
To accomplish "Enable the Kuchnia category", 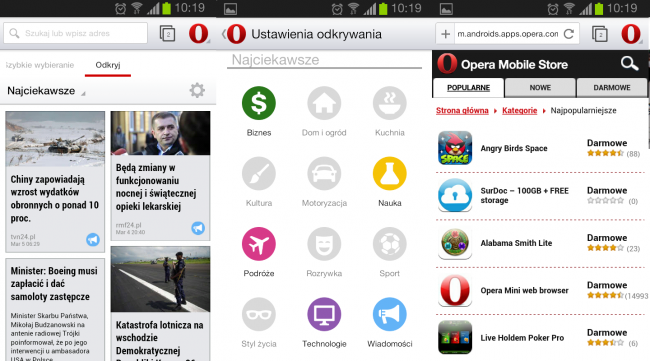I will coord(390,103).
